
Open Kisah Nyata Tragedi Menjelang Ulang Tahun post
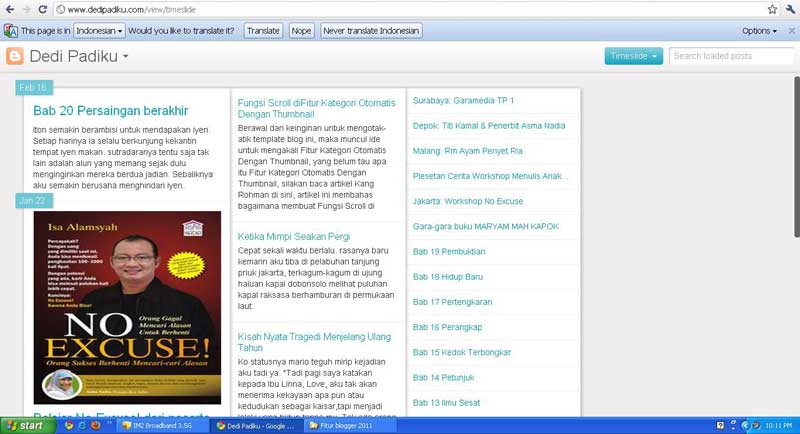(x=314, y=342)
